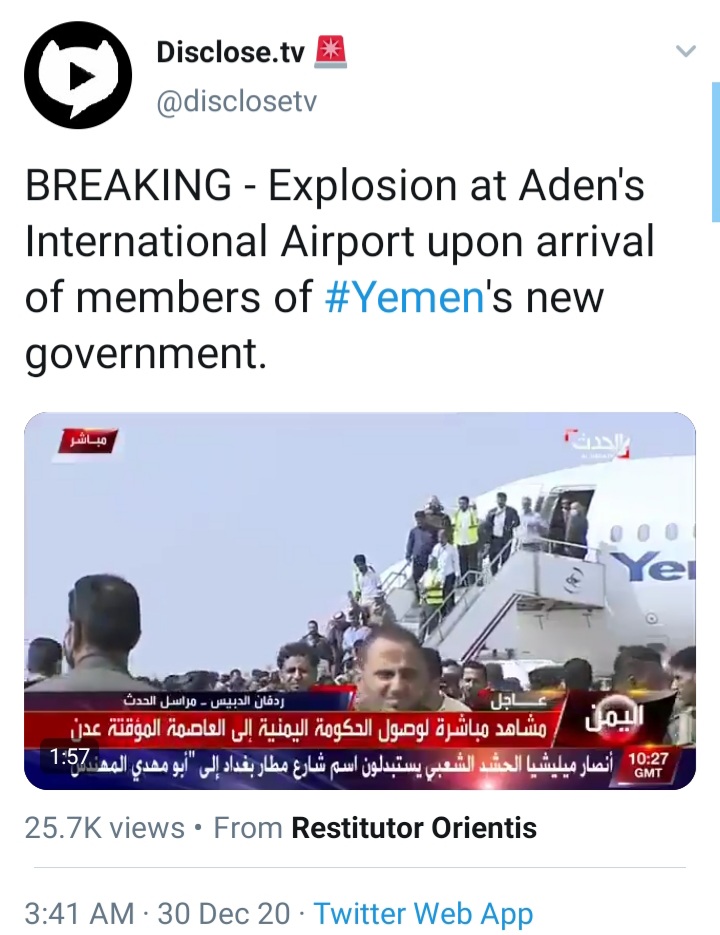Open the 3:41 AM · 30 Dec 20 timestamp

[x=157, y=913]
